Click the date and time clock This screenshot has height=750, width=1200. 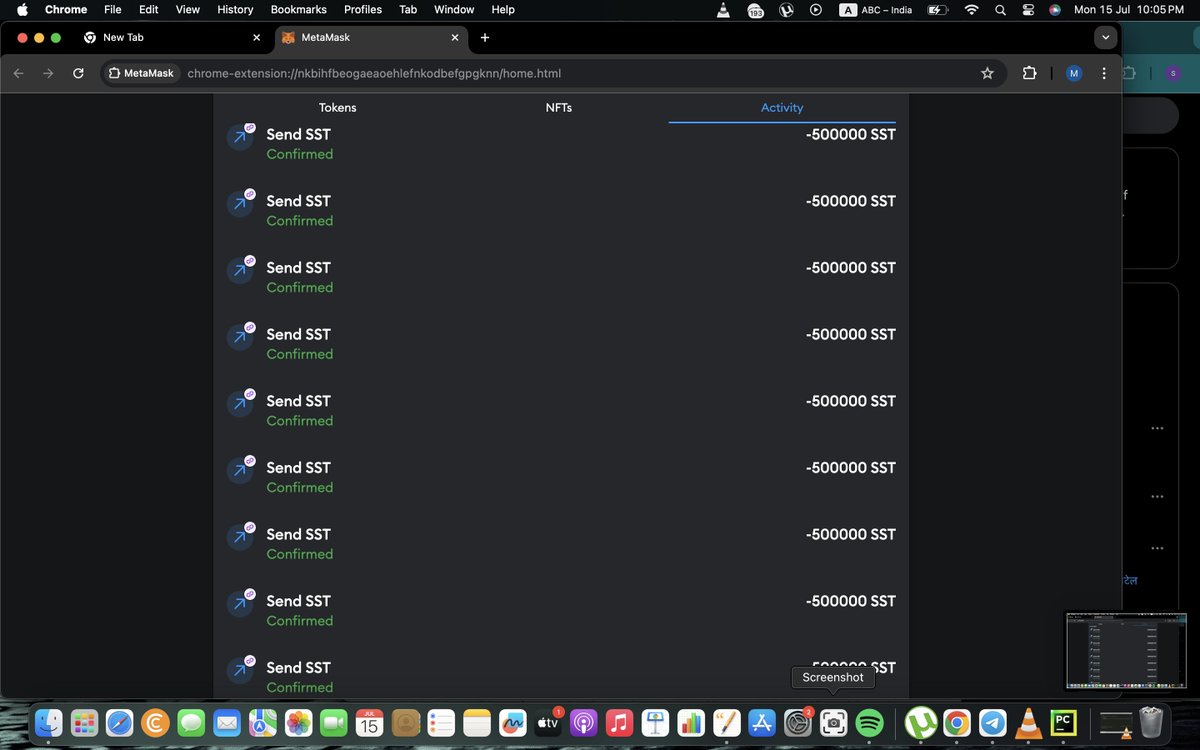coord(1129,9)
